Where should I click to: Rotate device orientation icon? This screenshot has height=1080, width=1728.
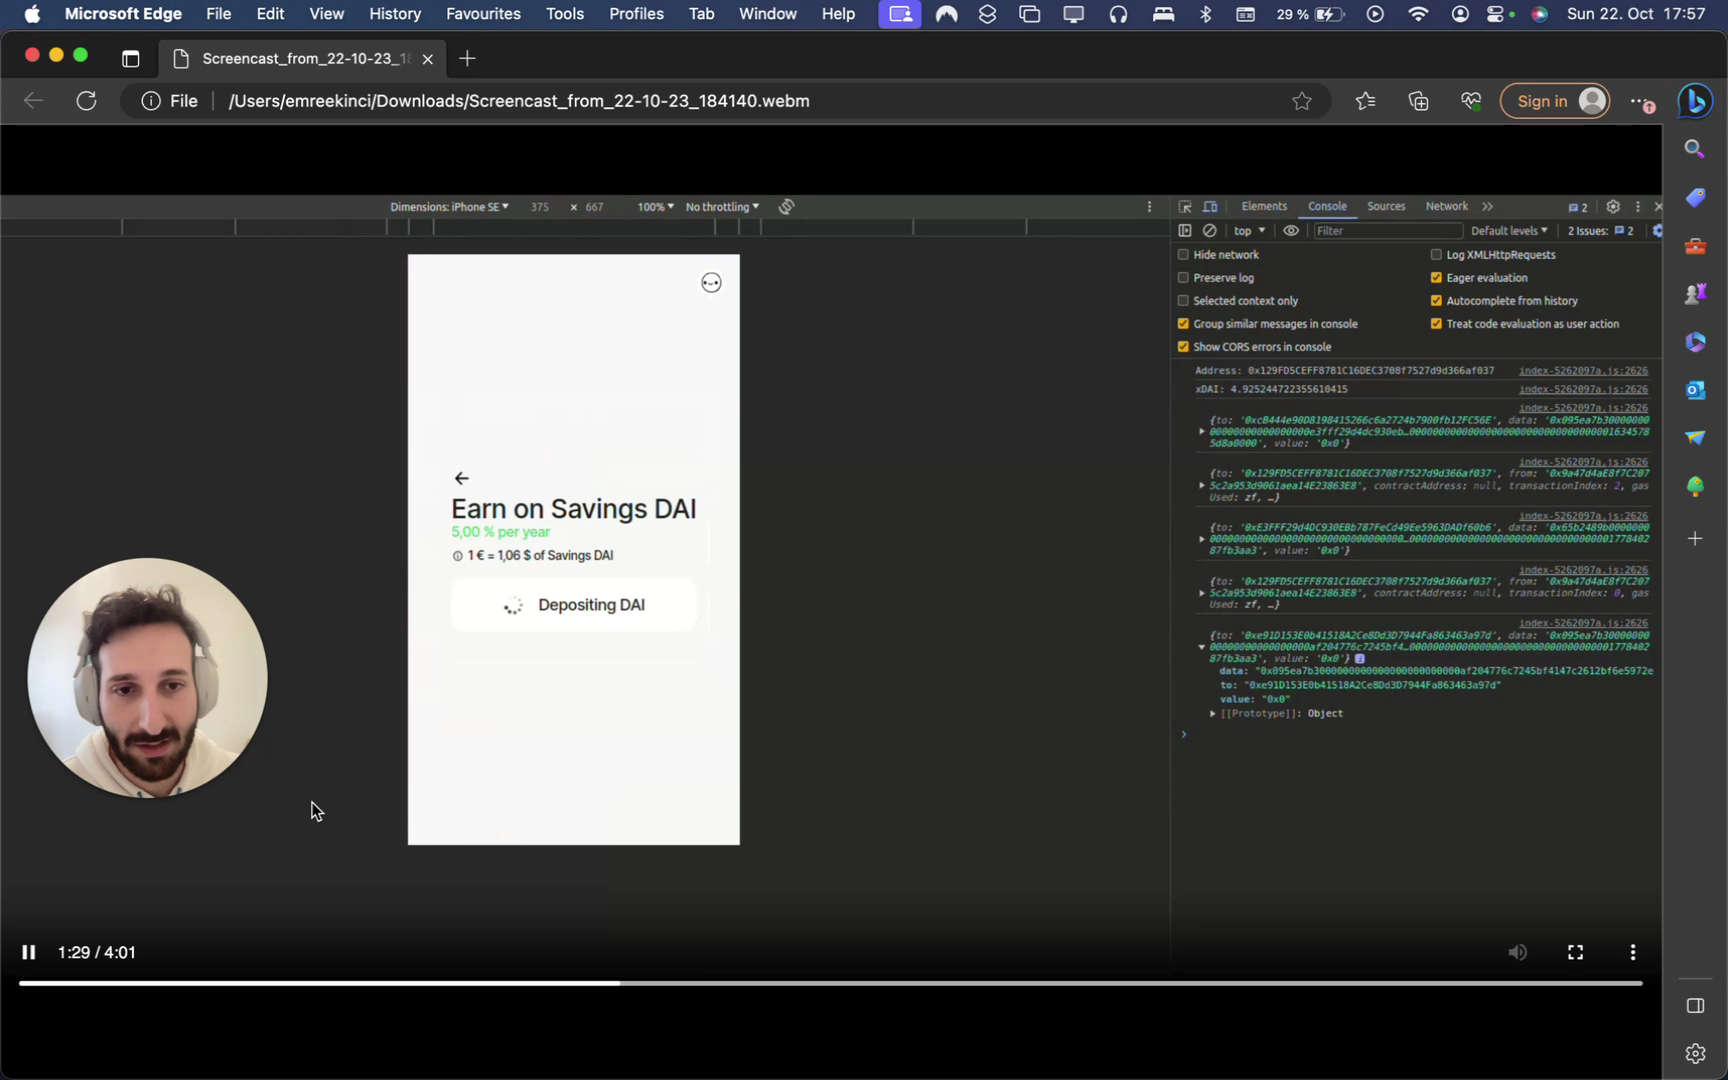(x=787, y=207)
